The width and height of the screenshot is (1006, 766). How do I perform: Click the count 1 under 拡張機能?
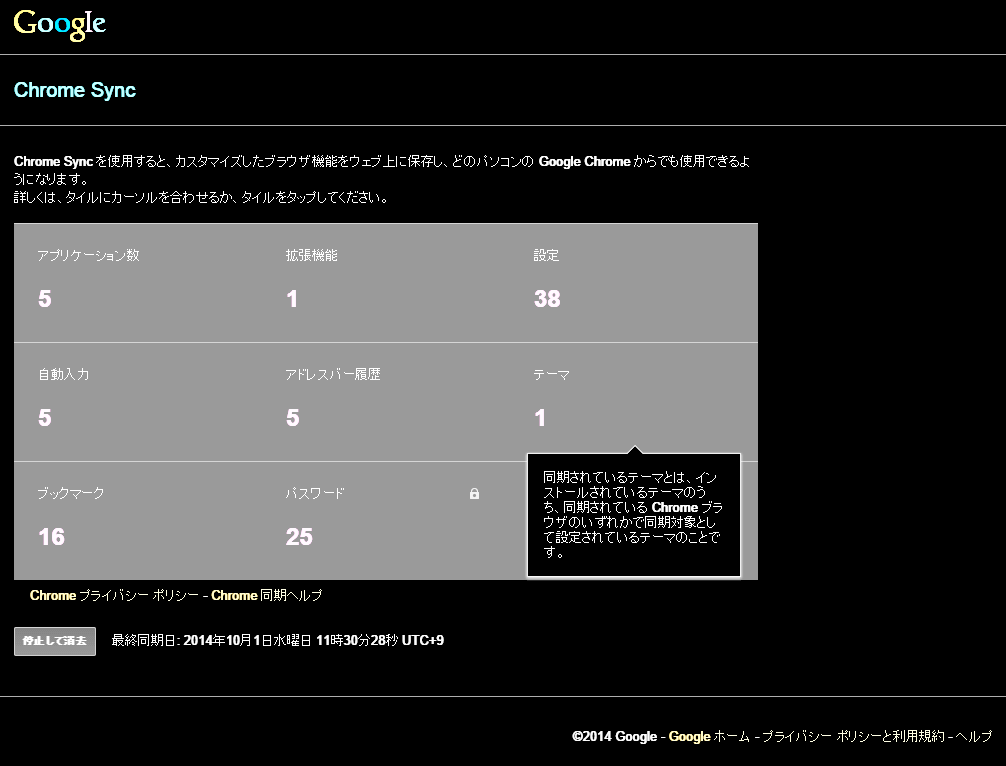293,299
